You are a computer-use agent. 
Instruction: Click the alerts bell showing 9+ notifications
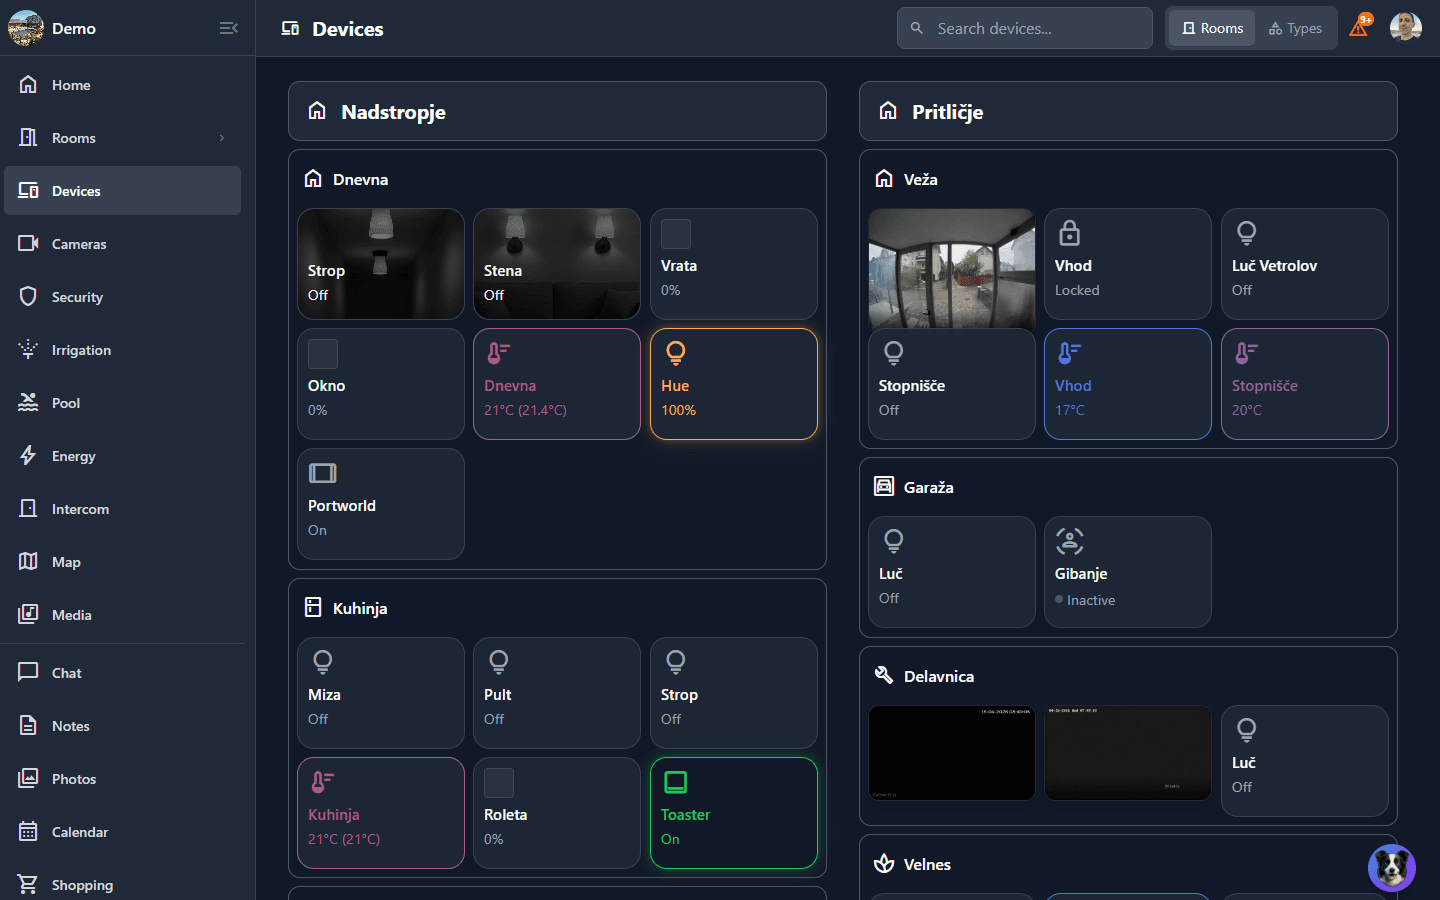coord(1358,27)
